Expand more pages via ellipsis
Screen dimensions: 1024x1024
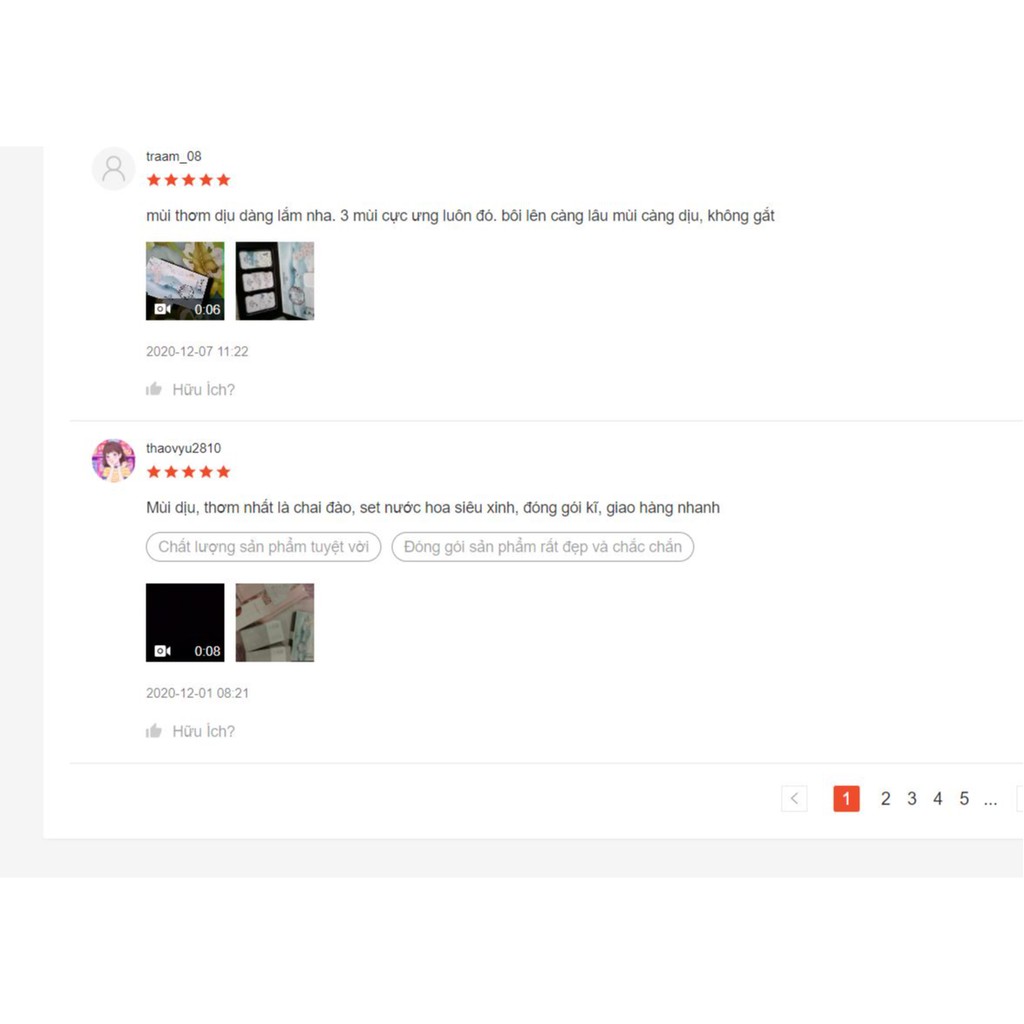tap(991, 799)
